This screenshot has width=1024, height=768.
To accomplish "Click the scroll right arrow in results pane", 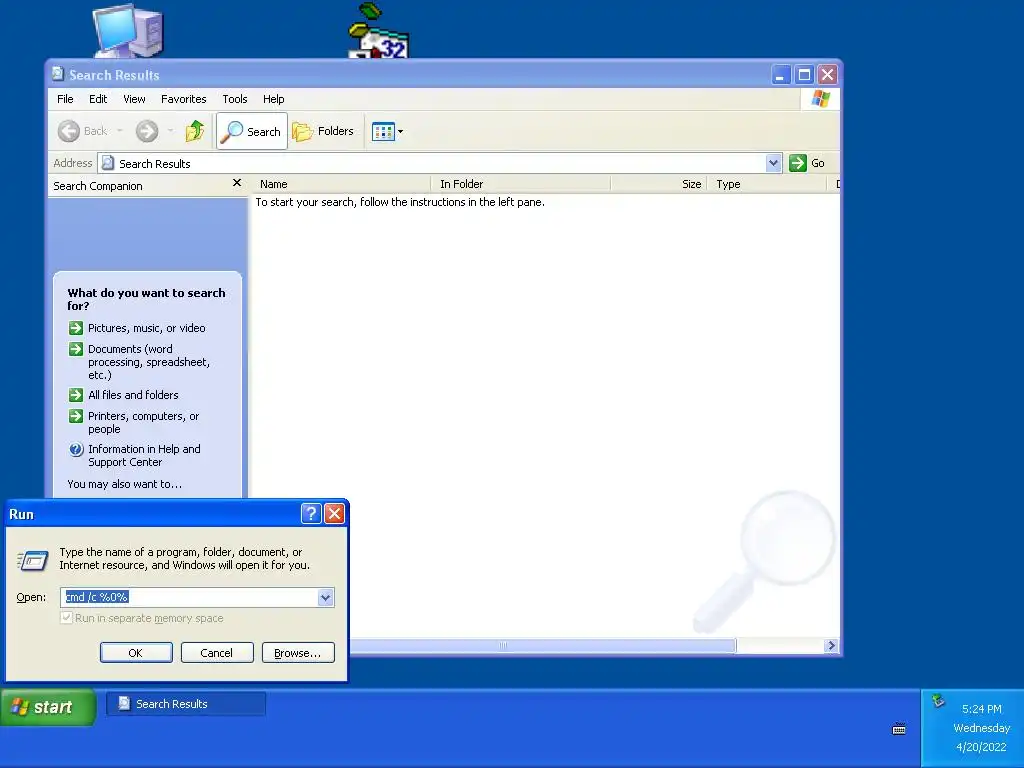I will (x=831, y=646).
